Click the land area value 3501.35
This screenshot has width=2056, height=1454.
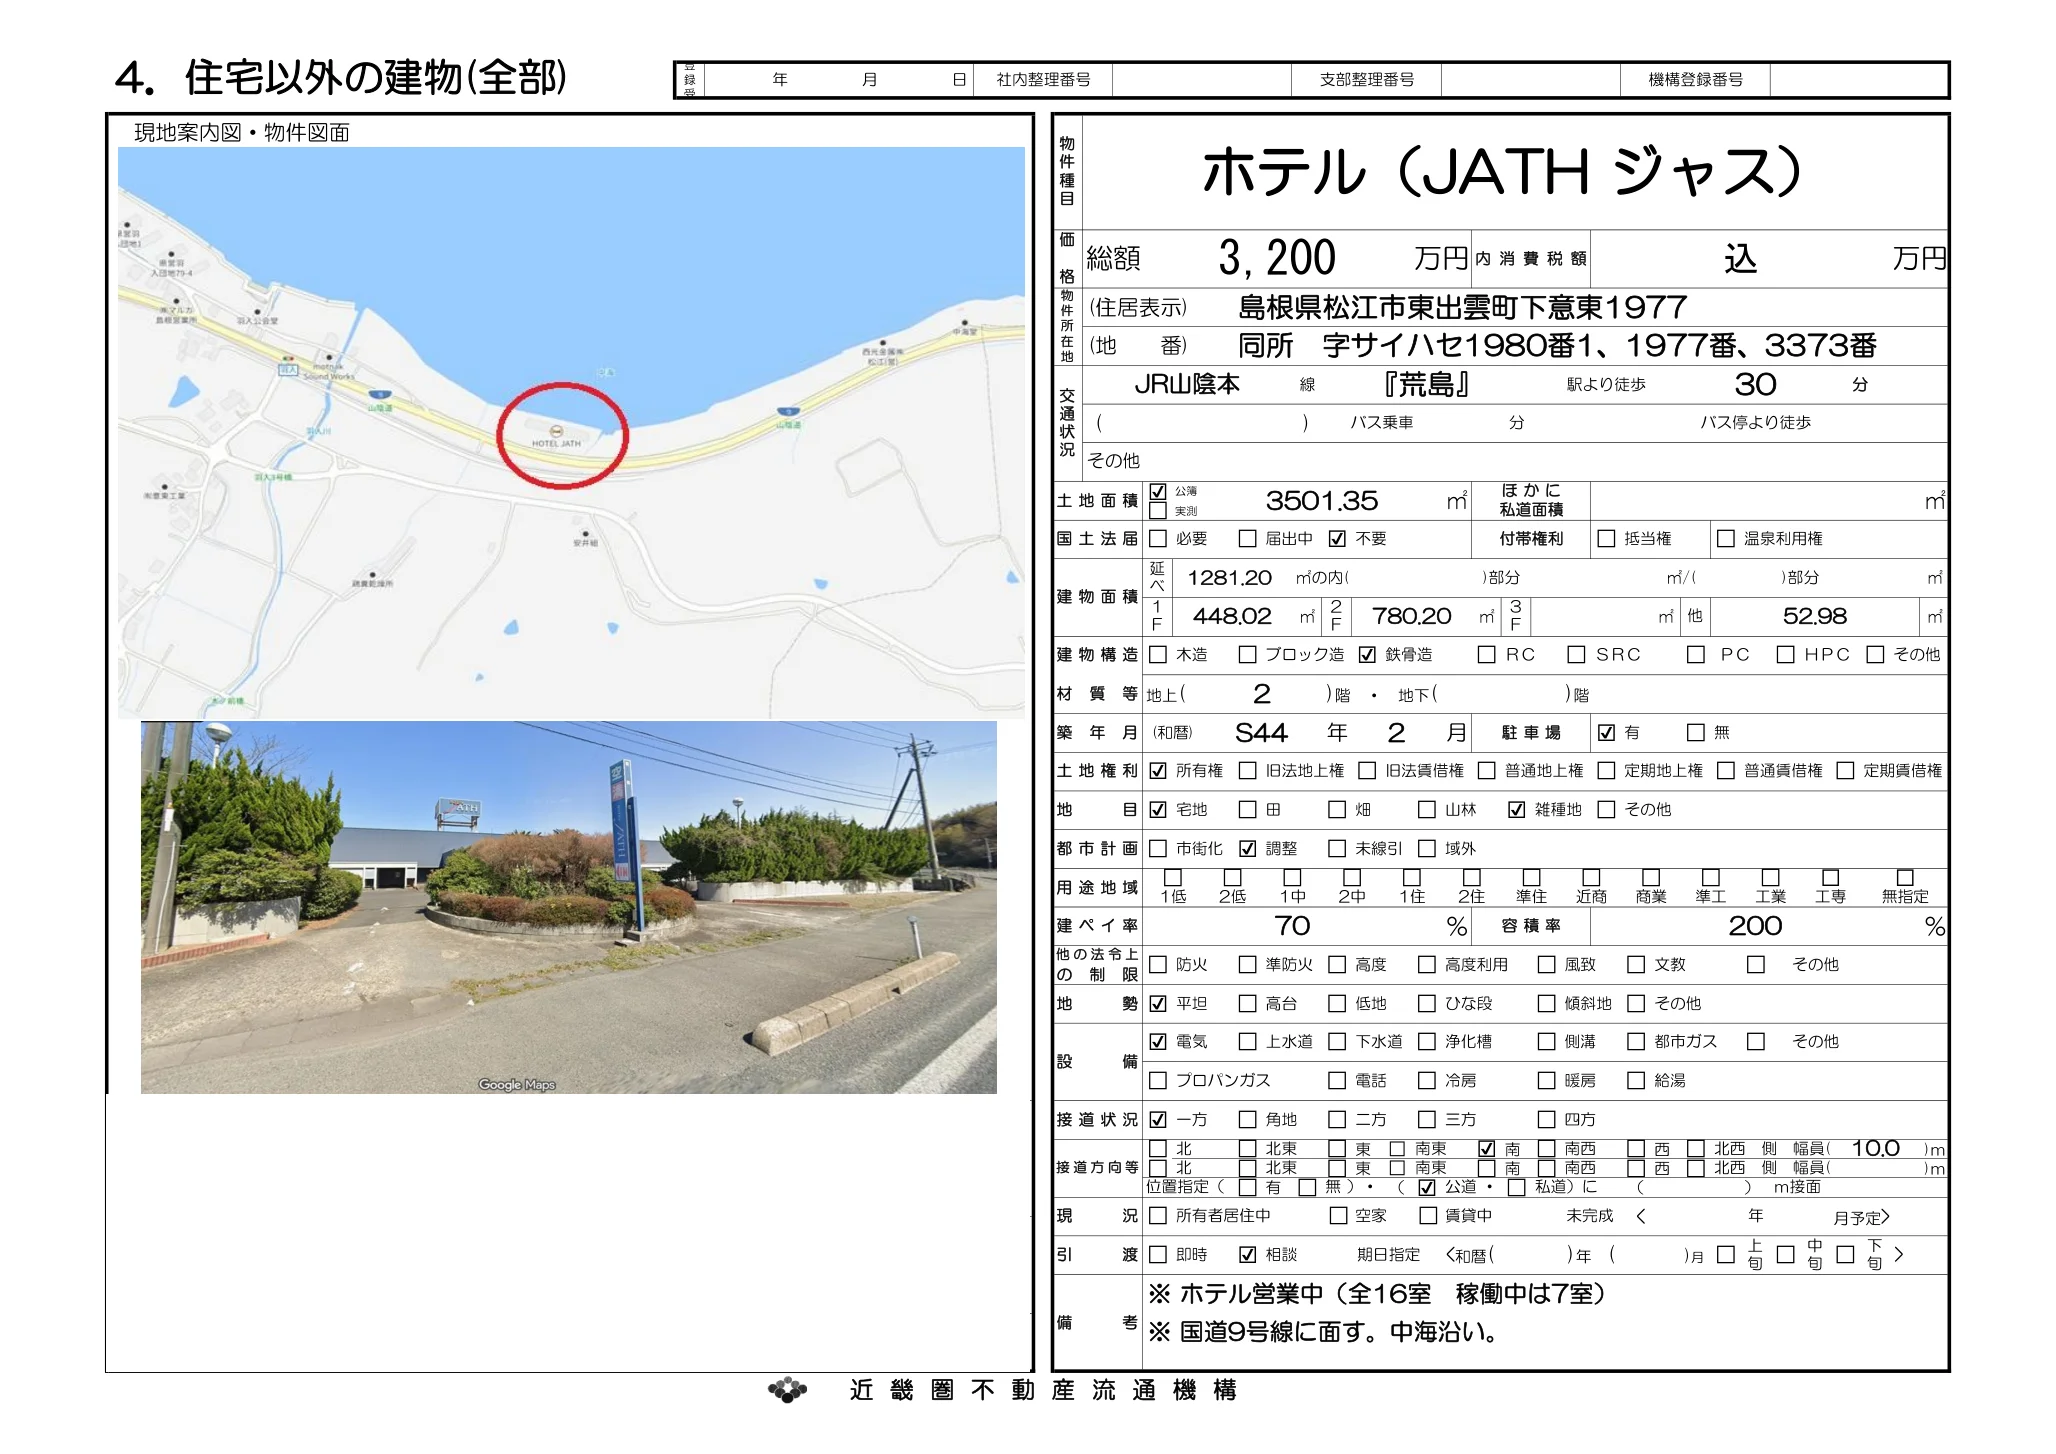pyautogui.click(x=1321, y=501)
